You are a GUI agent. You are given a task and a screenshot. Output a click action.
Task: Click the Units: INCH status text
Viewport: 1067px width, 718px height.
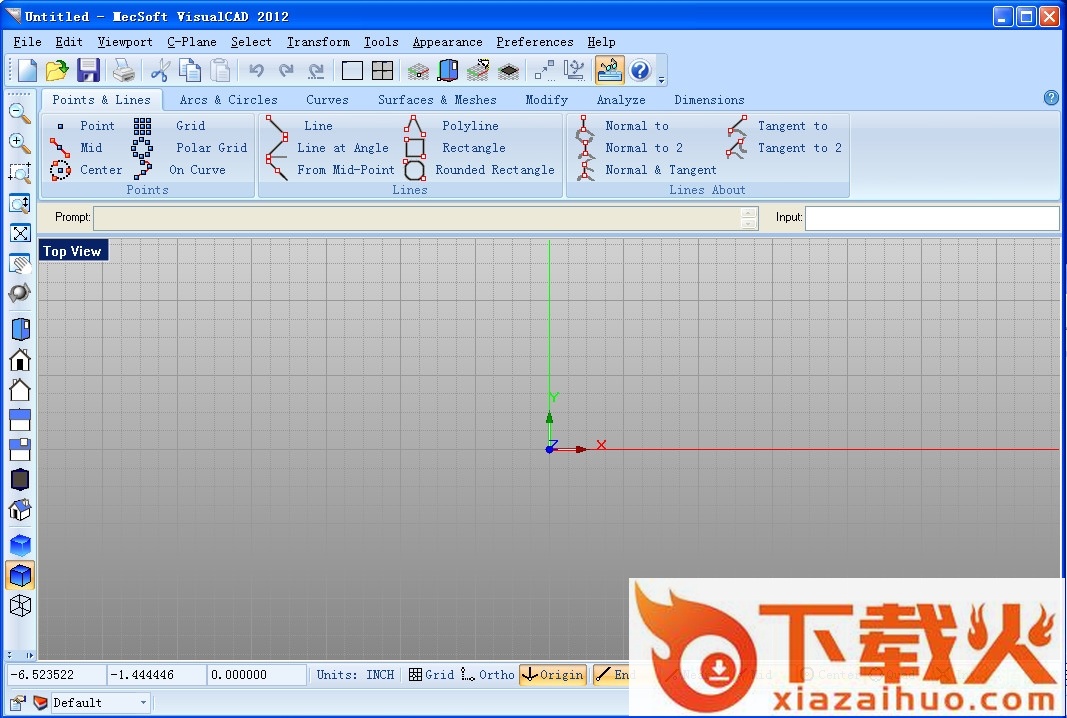pyautogui.click(x=355, y=674)
